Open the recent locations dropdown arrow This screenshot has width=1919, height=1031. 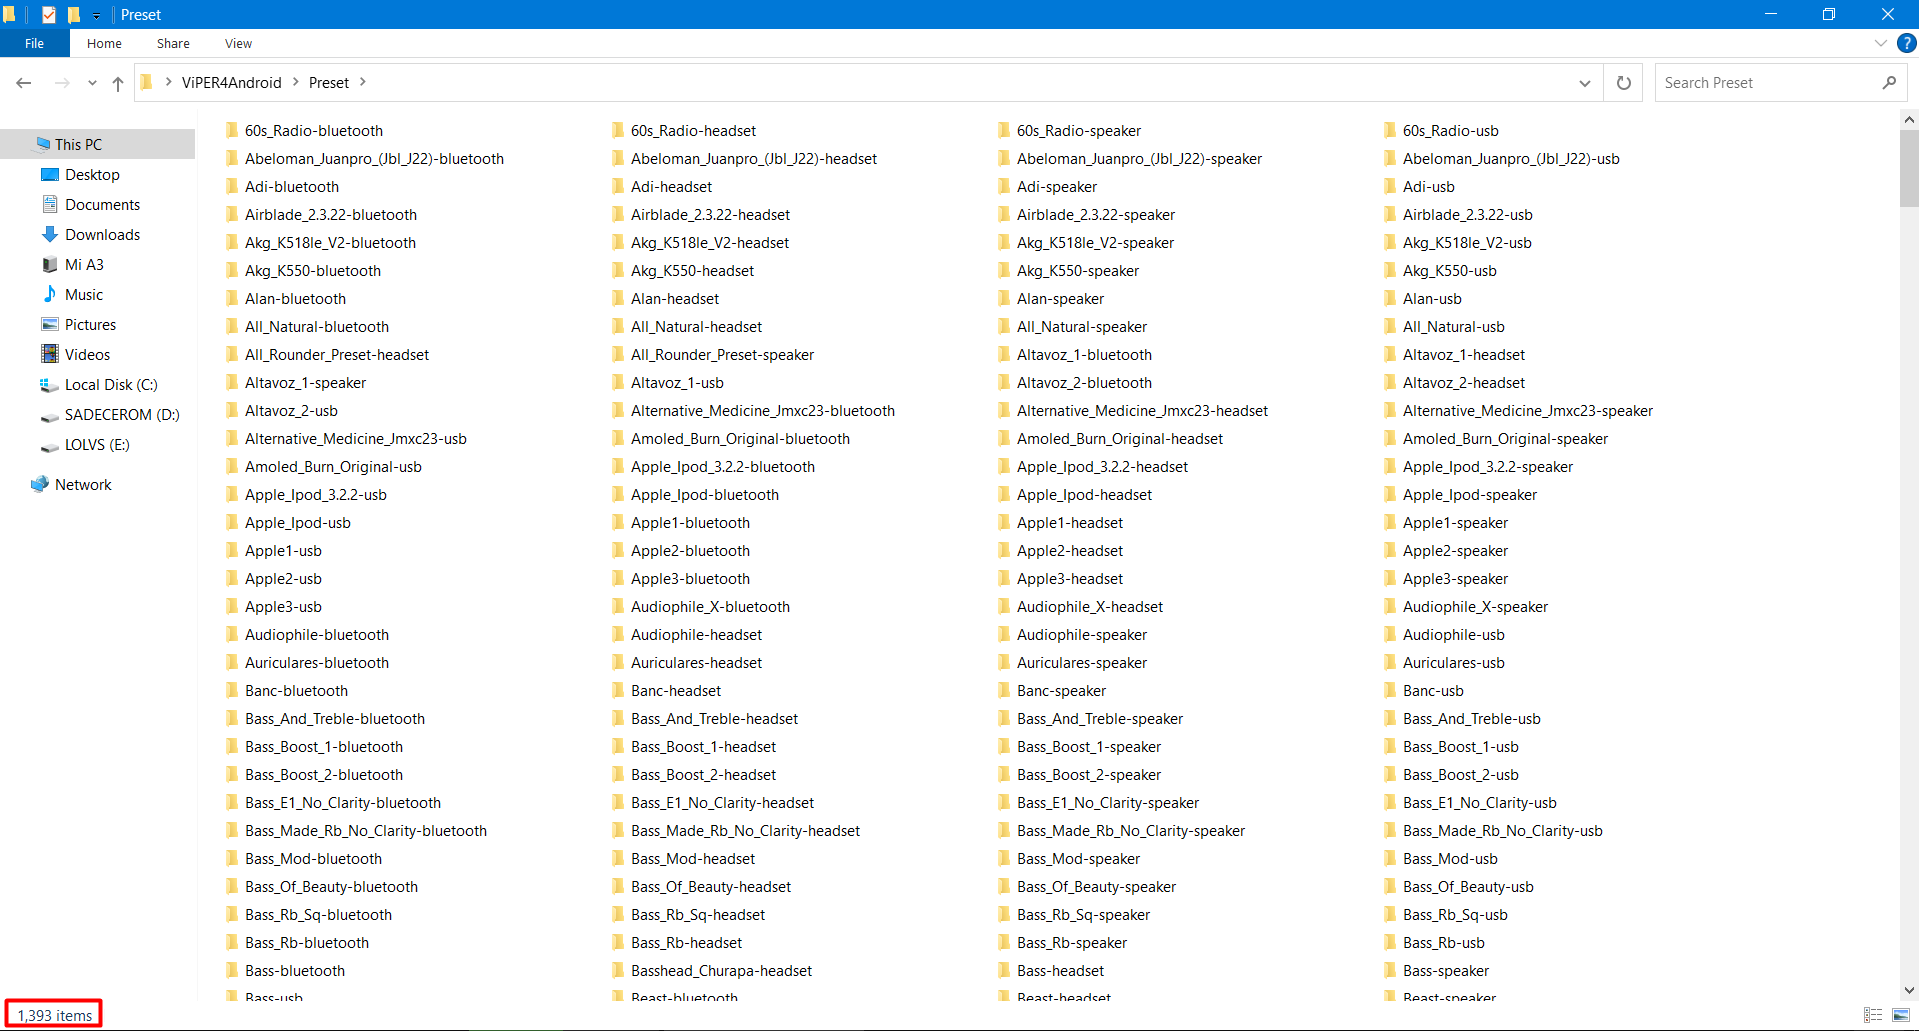coord(92,83)
